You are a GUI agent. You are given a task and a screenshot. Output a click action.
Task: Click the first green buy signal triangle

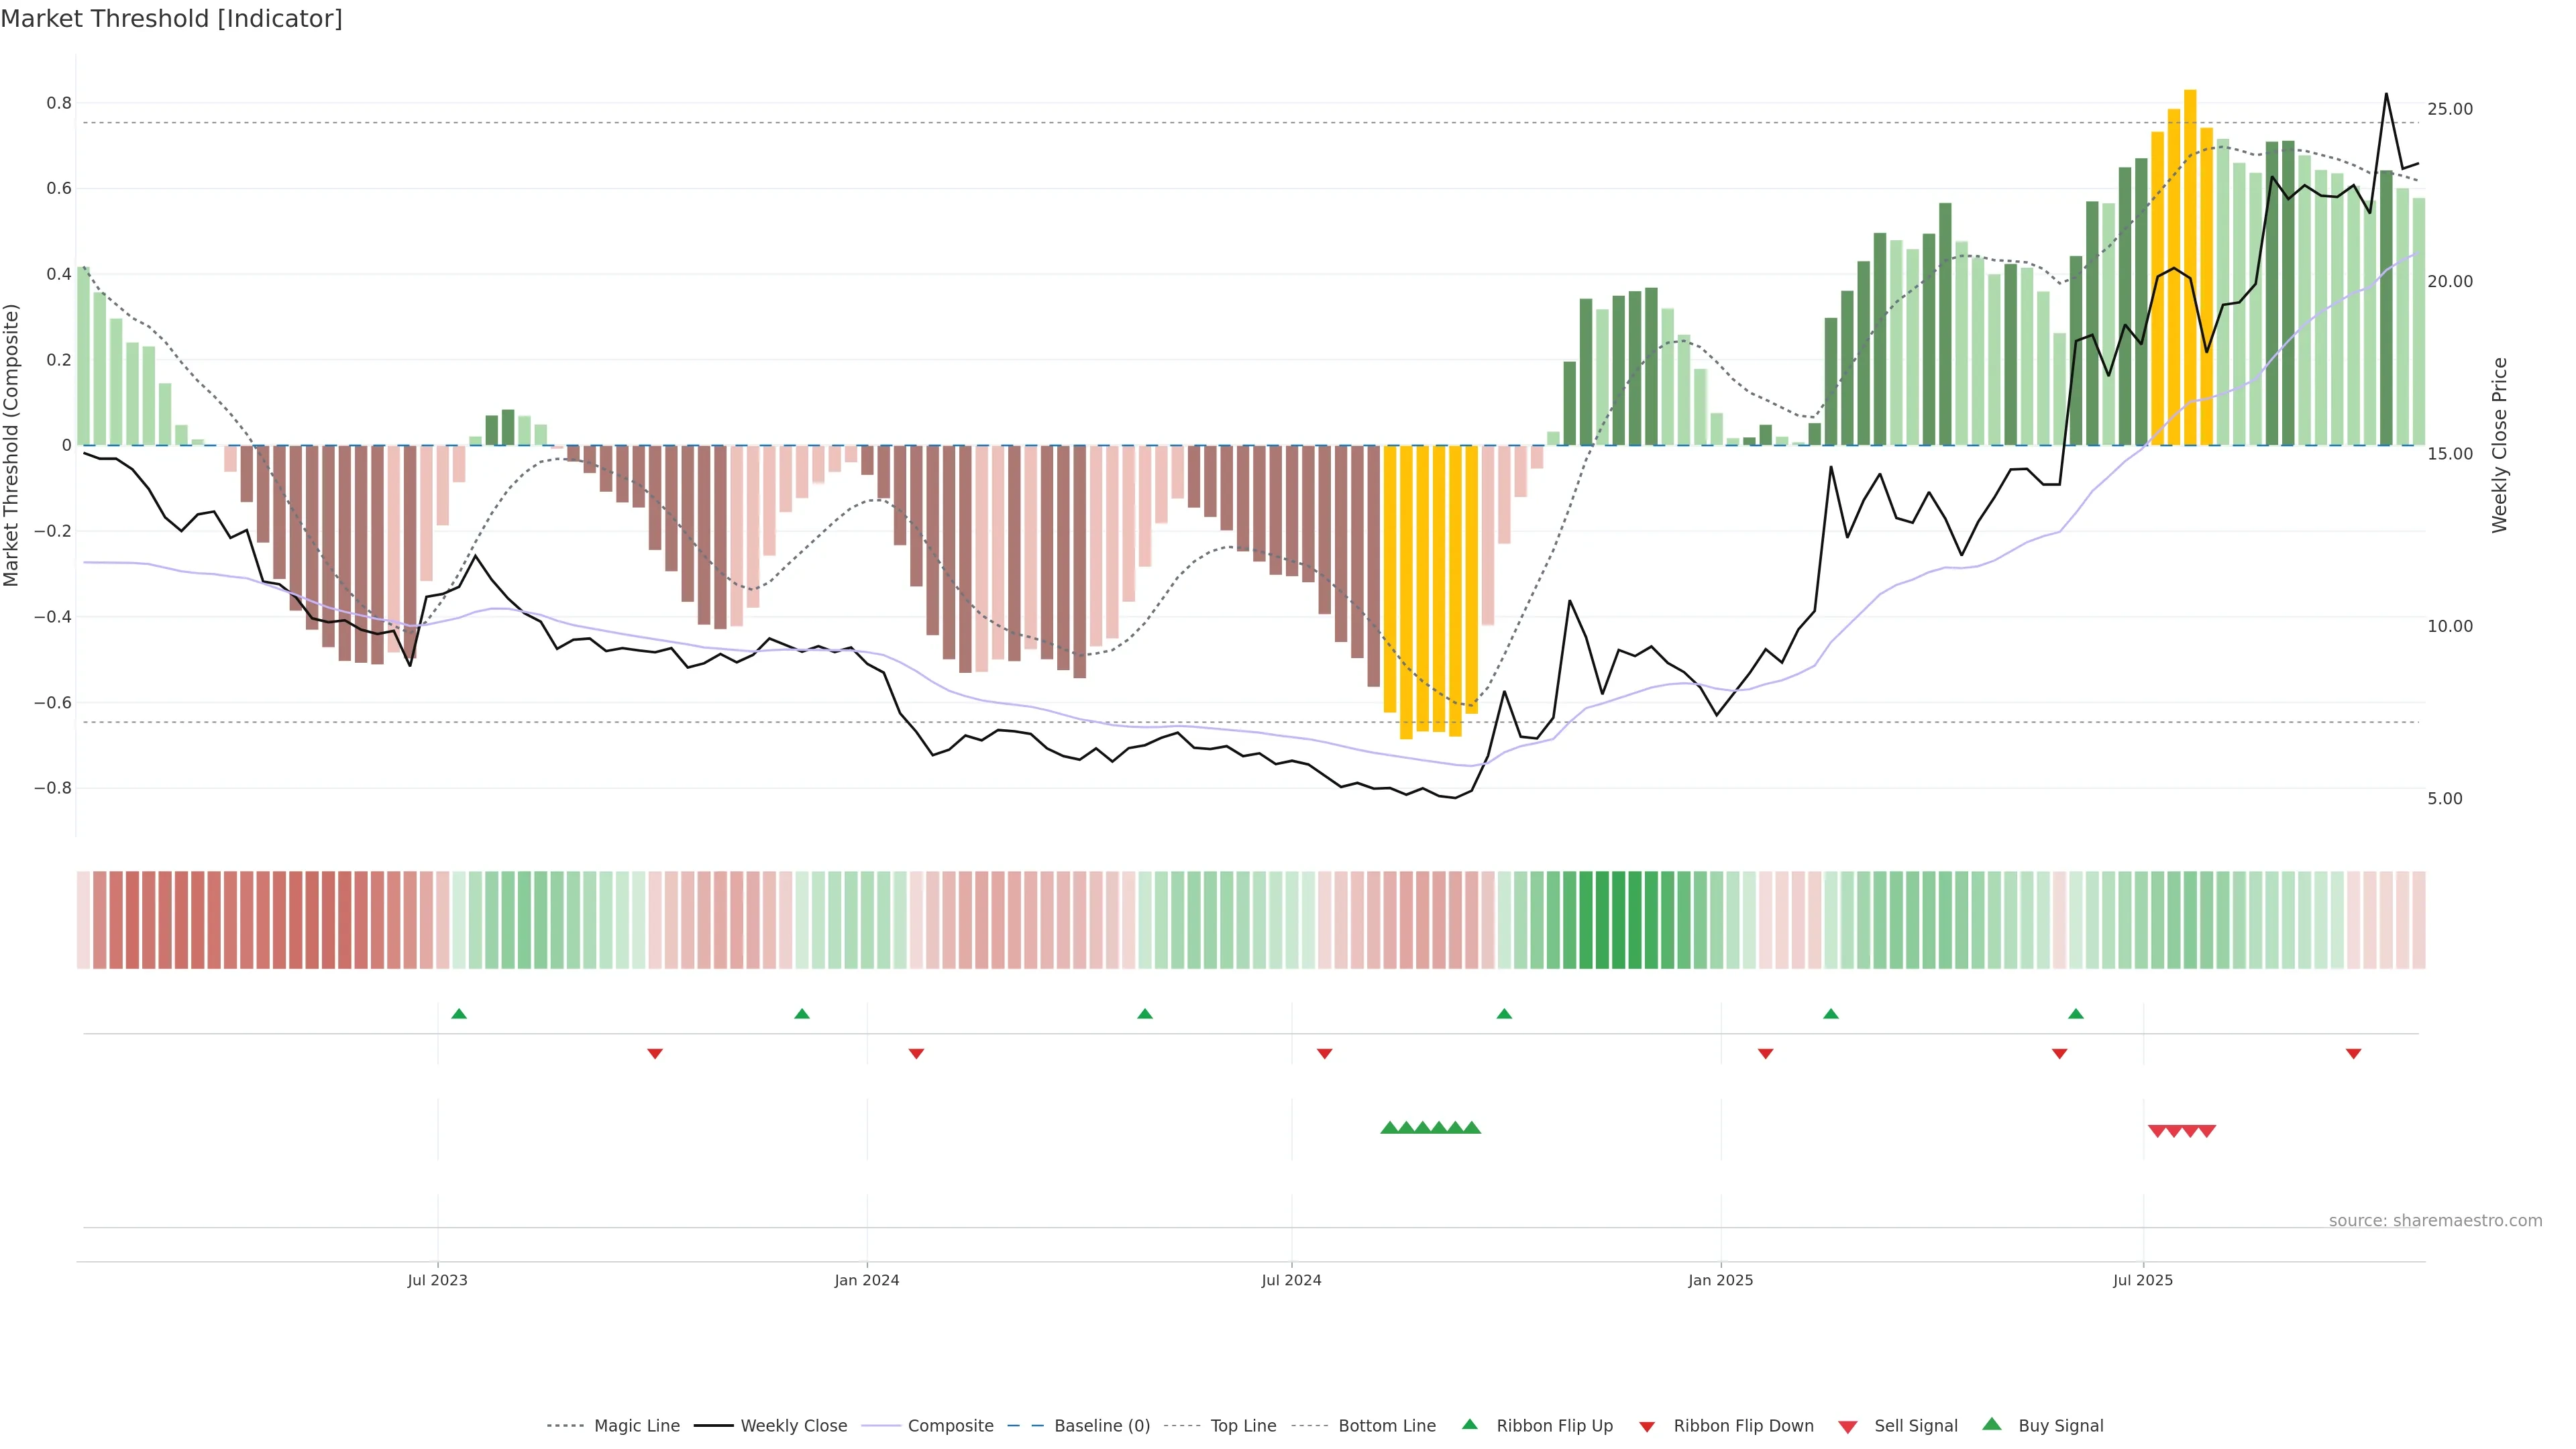1389,1128
